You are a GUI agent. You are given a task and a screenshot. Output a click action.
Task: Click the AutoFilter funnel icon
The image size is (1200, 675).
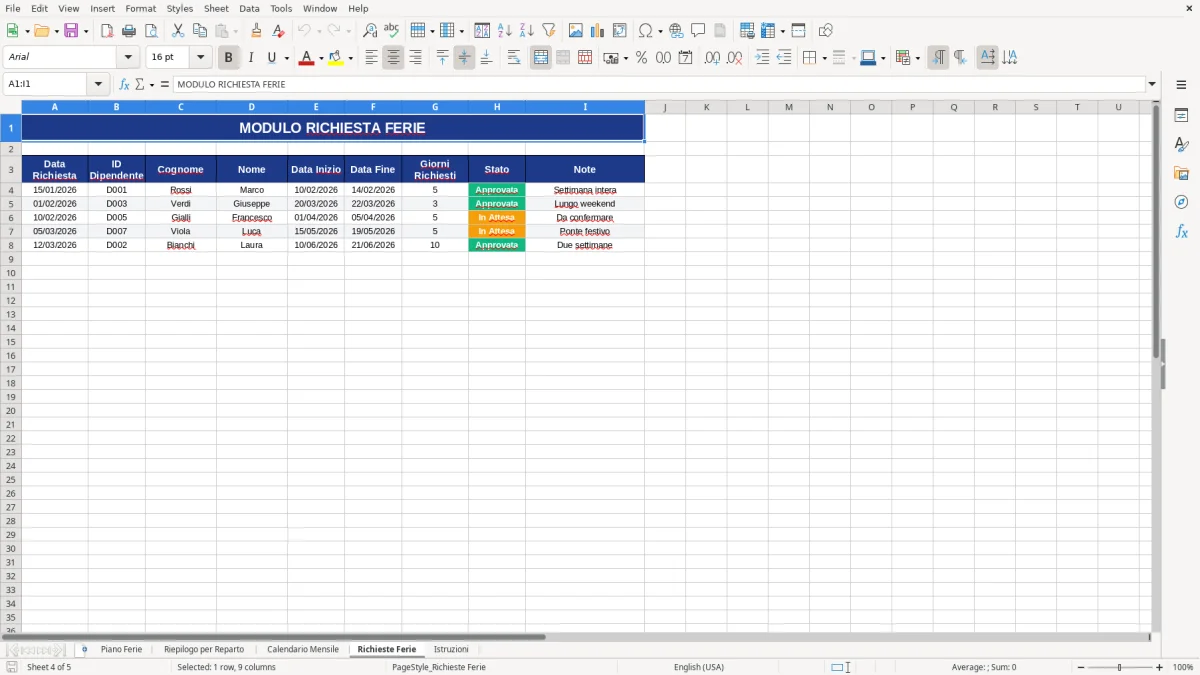tap(549, 31)
